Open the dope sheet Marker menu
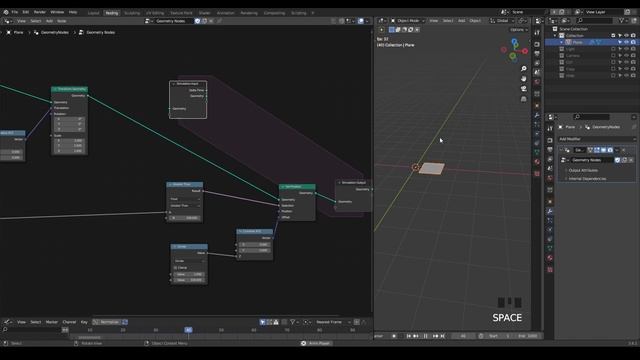Image resolution: width=640 pixels, height=360 pixels. tap(52, 322)
